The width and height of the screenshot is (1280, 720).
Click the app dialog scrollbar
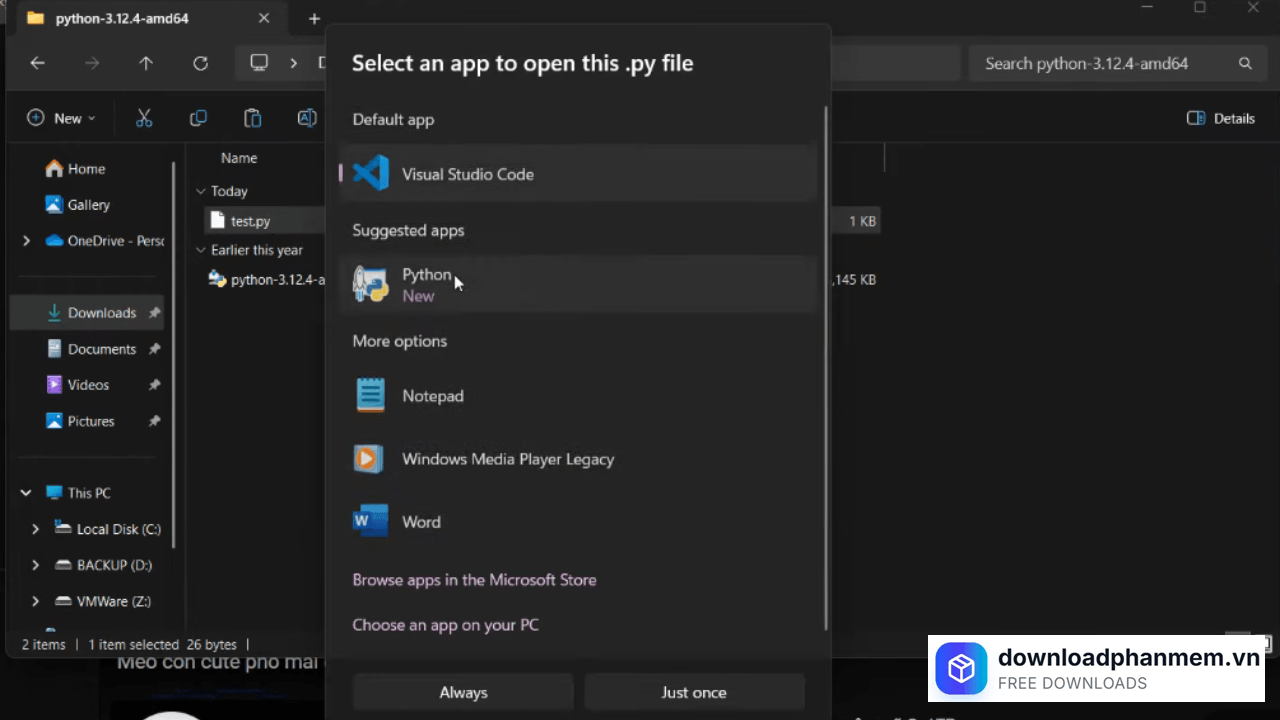(x=826, y=368)
